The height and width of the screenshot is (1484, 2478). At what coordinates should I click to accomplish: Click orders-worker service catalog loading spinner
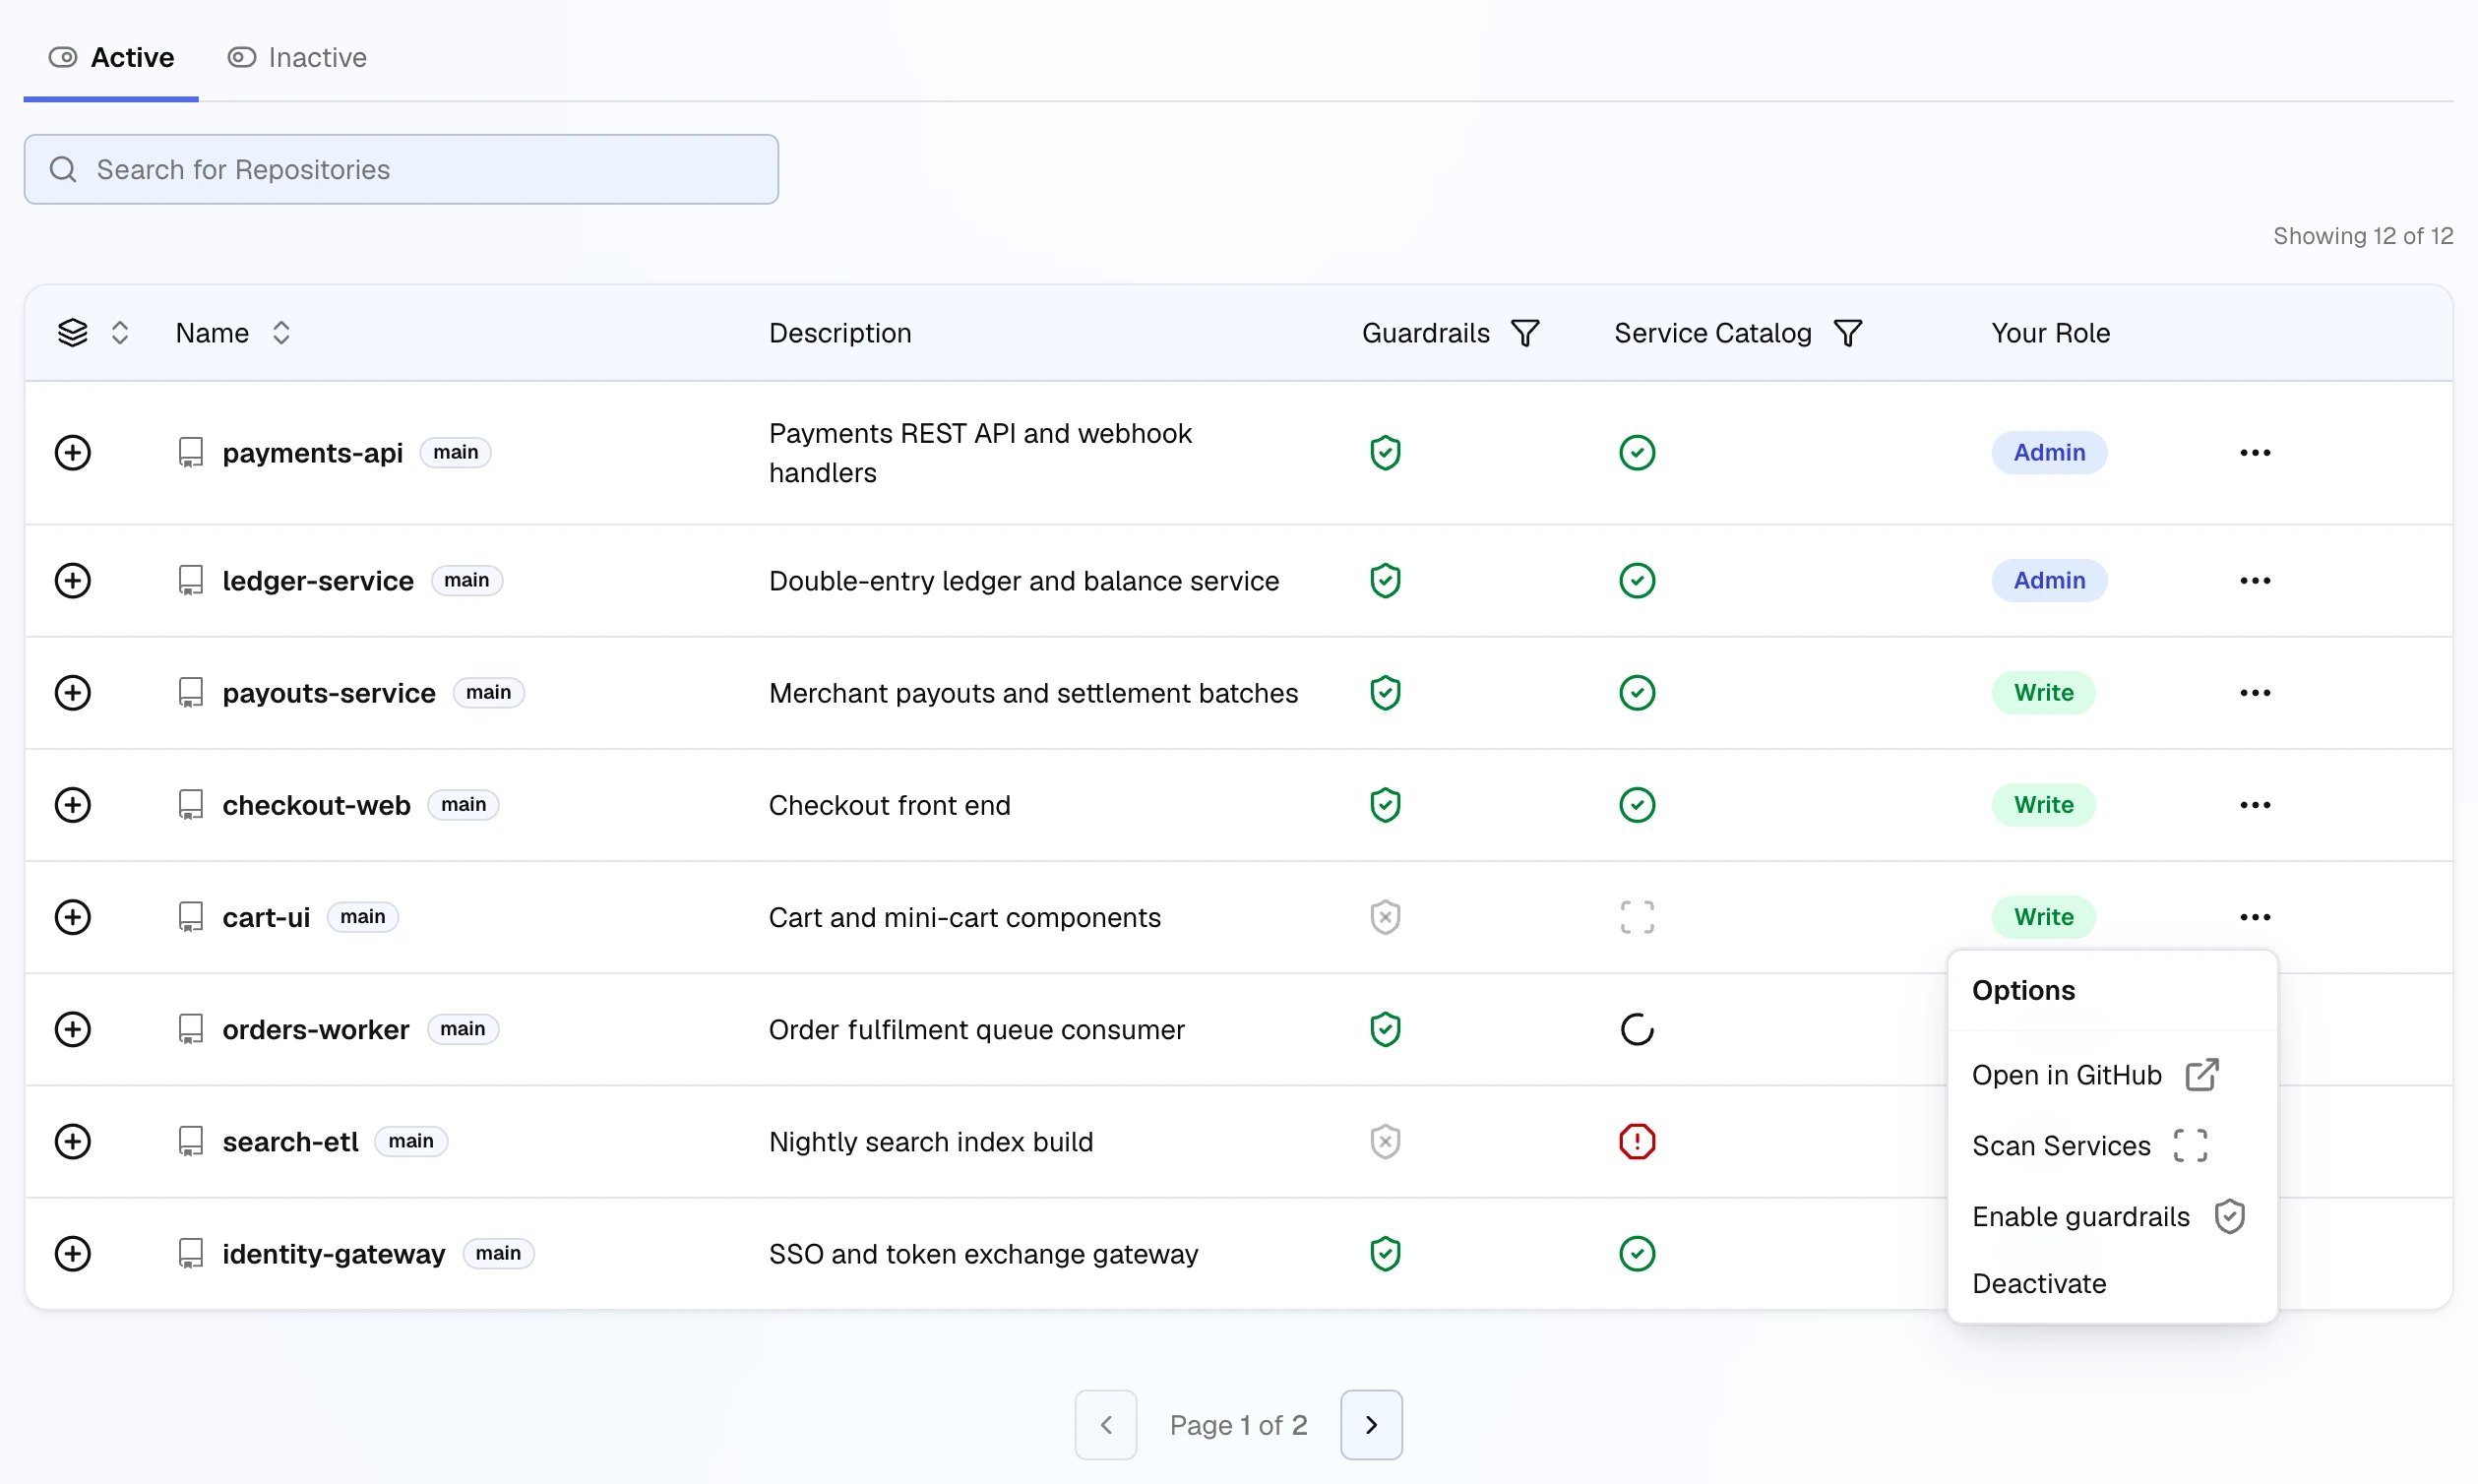coord(1636,1028)
